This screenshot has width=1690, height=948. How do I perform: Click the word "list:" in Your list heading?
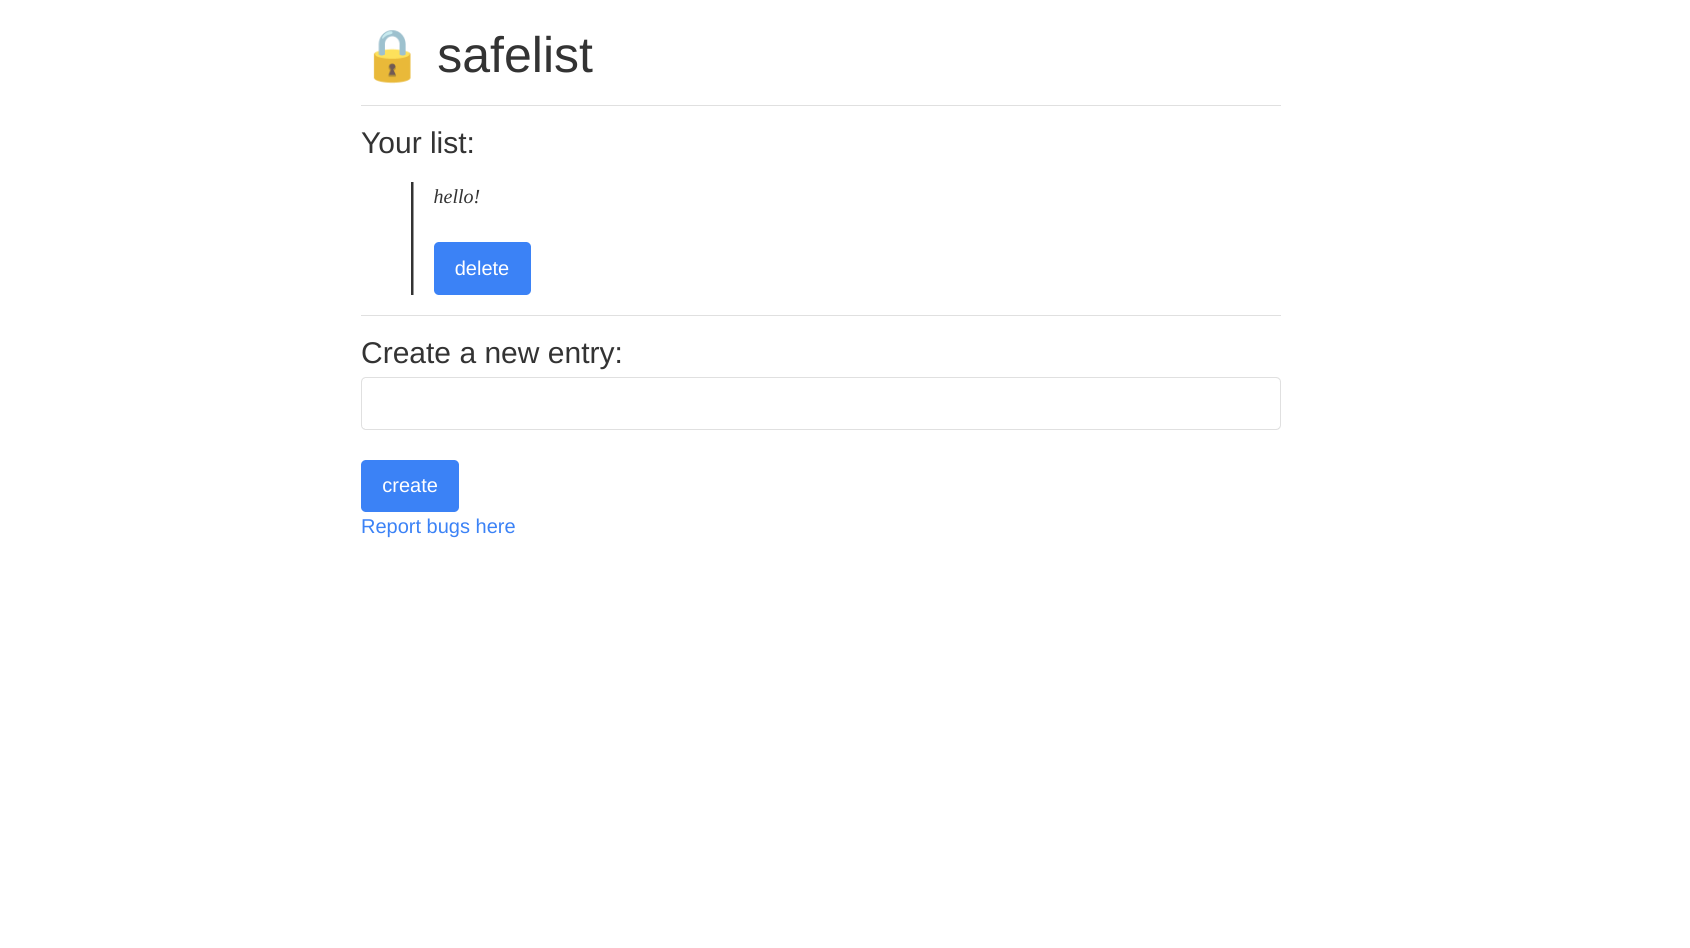[x=451, y=143]
